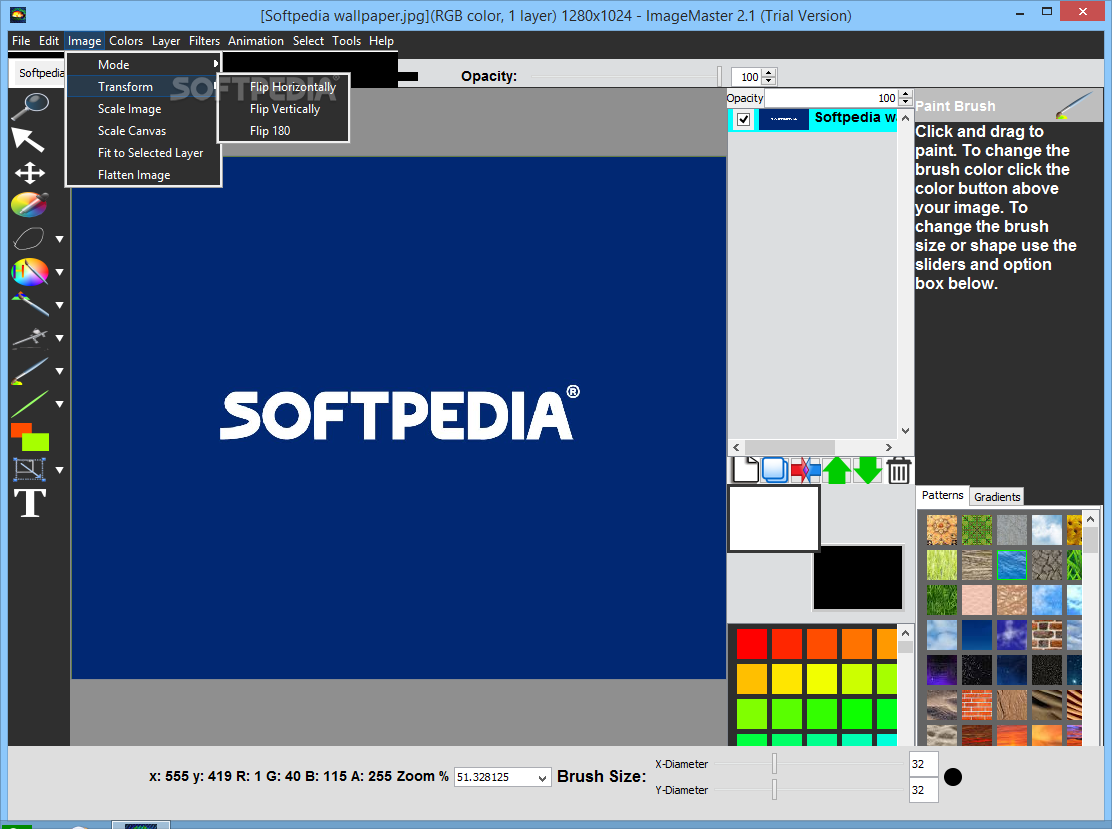Move layer down with green arrow
The height and width of the screenshot is (829, 1112).
(x=867, y=470)
